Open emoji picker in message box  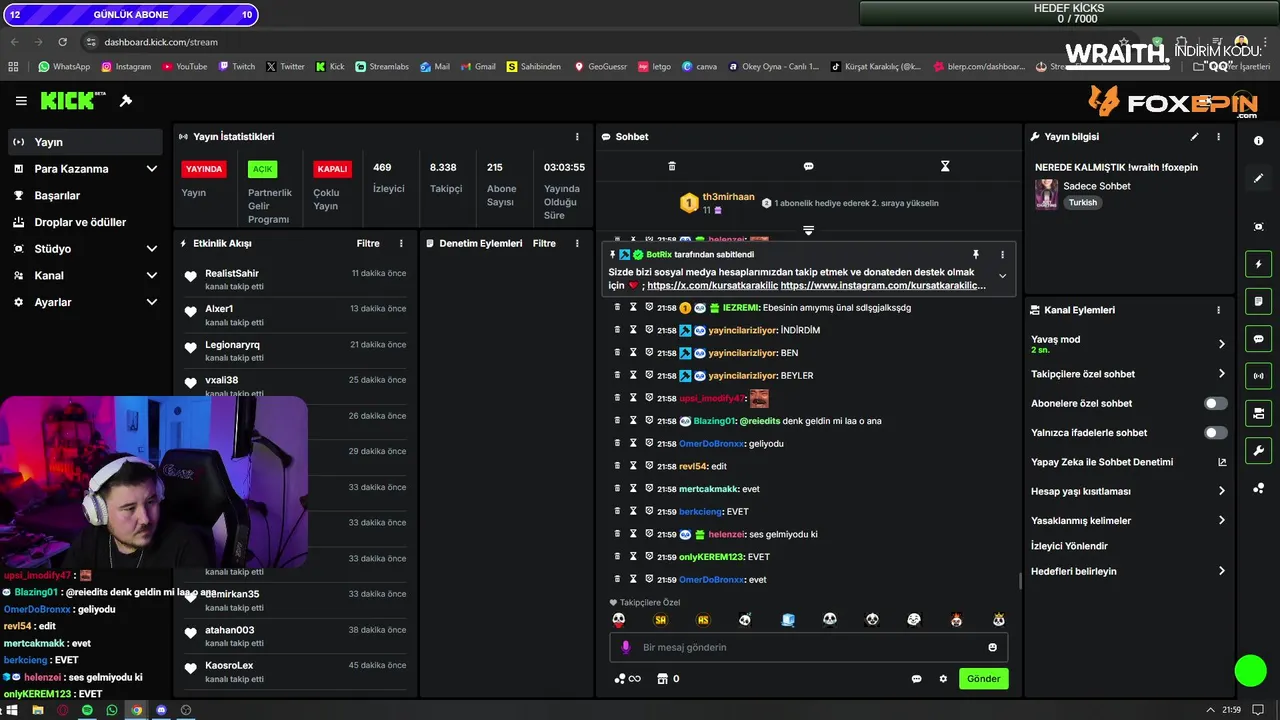[x=992, y=647]
